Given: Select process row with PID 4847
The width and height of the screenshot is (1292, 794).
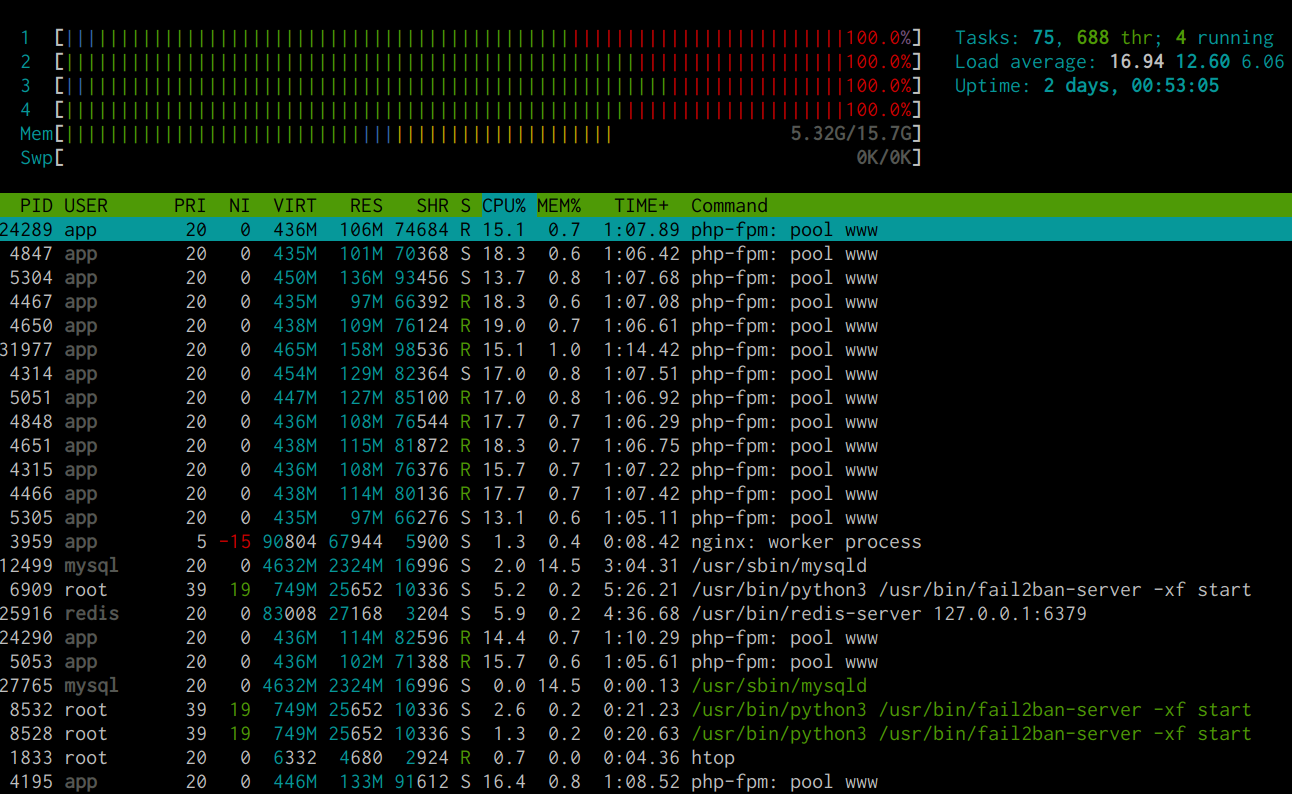Looking at the screenshot, I should (646, 254).
